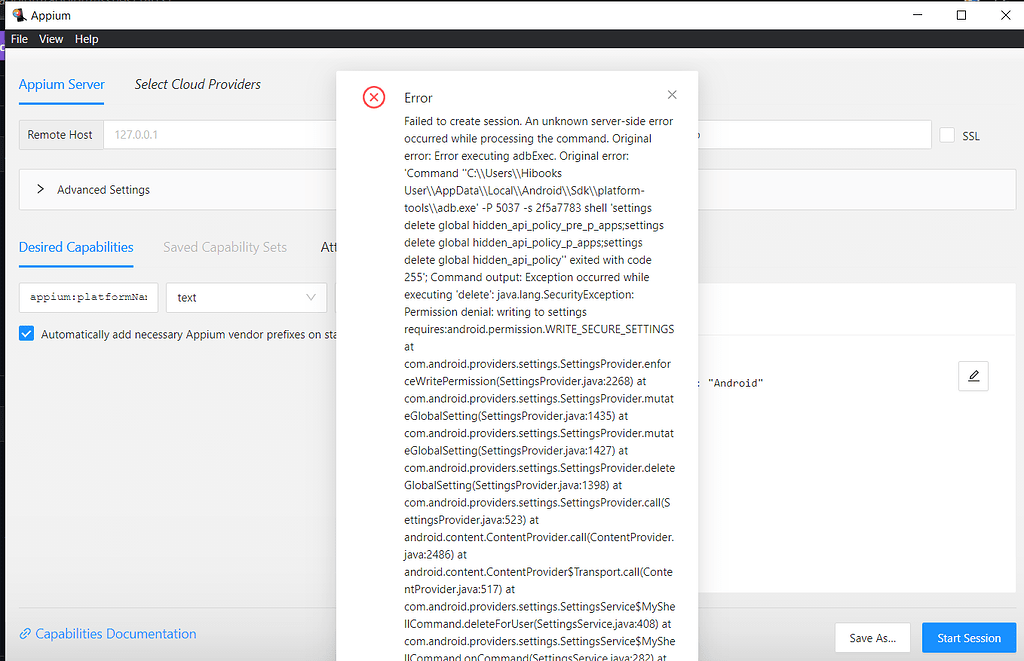The image size is (1024, 661).
Task: Close the Error dialog with the X icon
Action: (672, 95)
